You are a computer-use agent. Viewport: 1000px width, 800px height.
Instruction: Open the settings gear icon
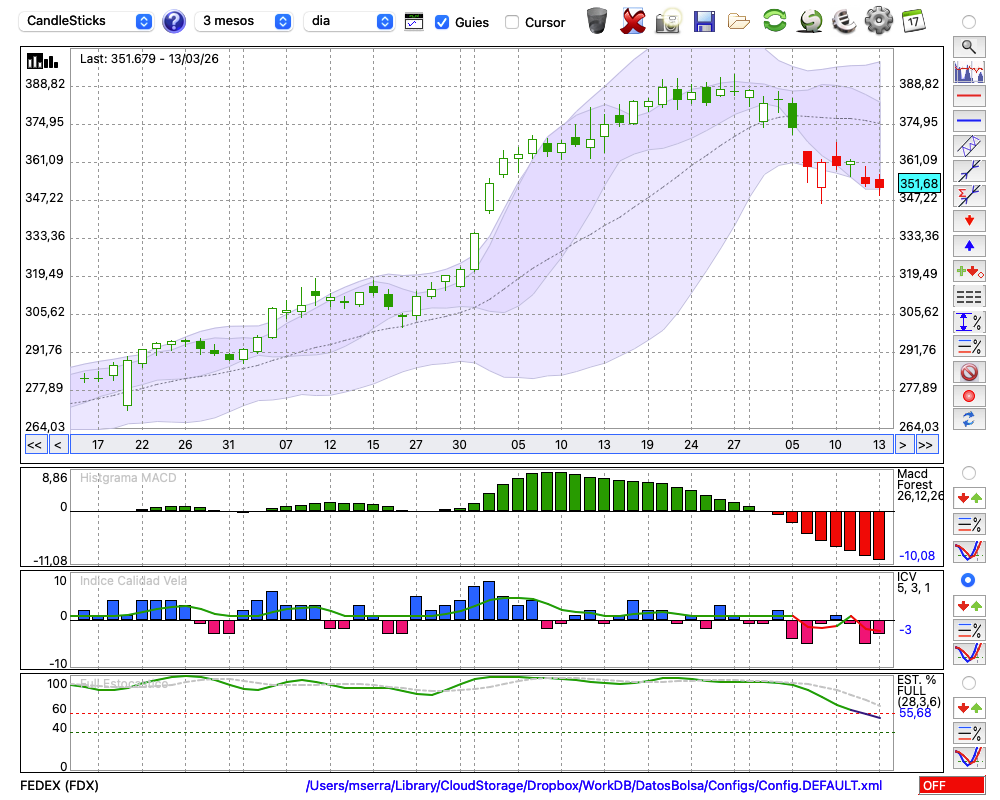tap(878, 20)
